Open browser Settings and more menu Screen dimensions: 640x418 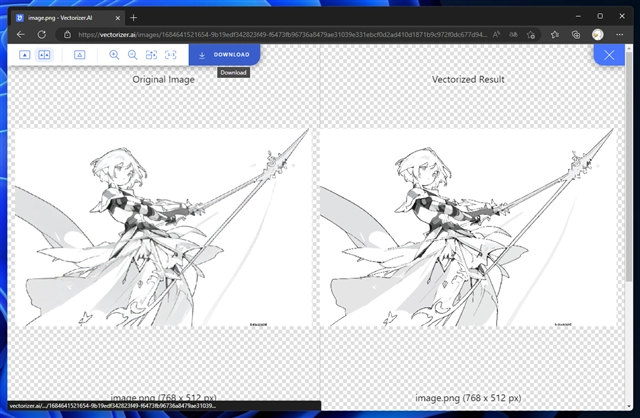coord(620,35)
